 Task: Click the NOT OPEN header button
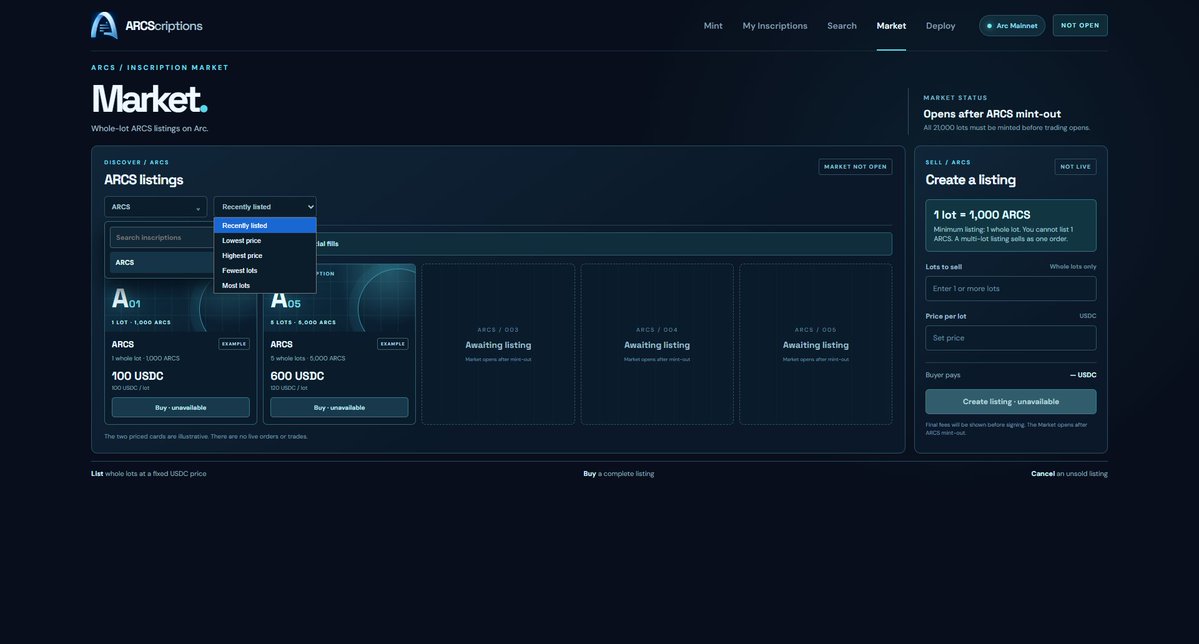coord(1080,25)
